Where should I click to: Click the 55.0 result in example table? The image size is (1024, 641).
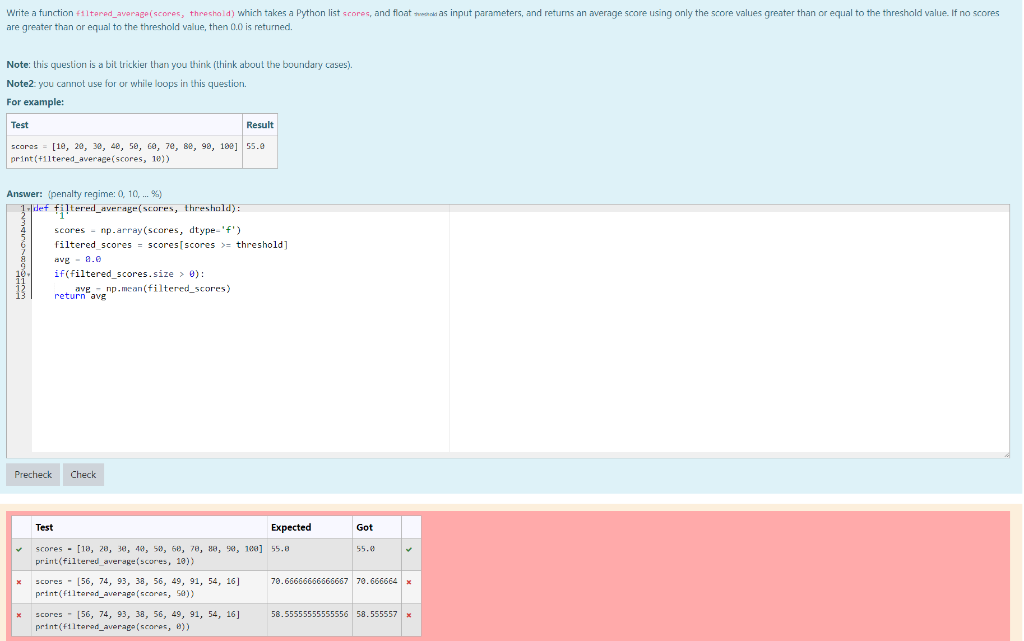(255, 146)
